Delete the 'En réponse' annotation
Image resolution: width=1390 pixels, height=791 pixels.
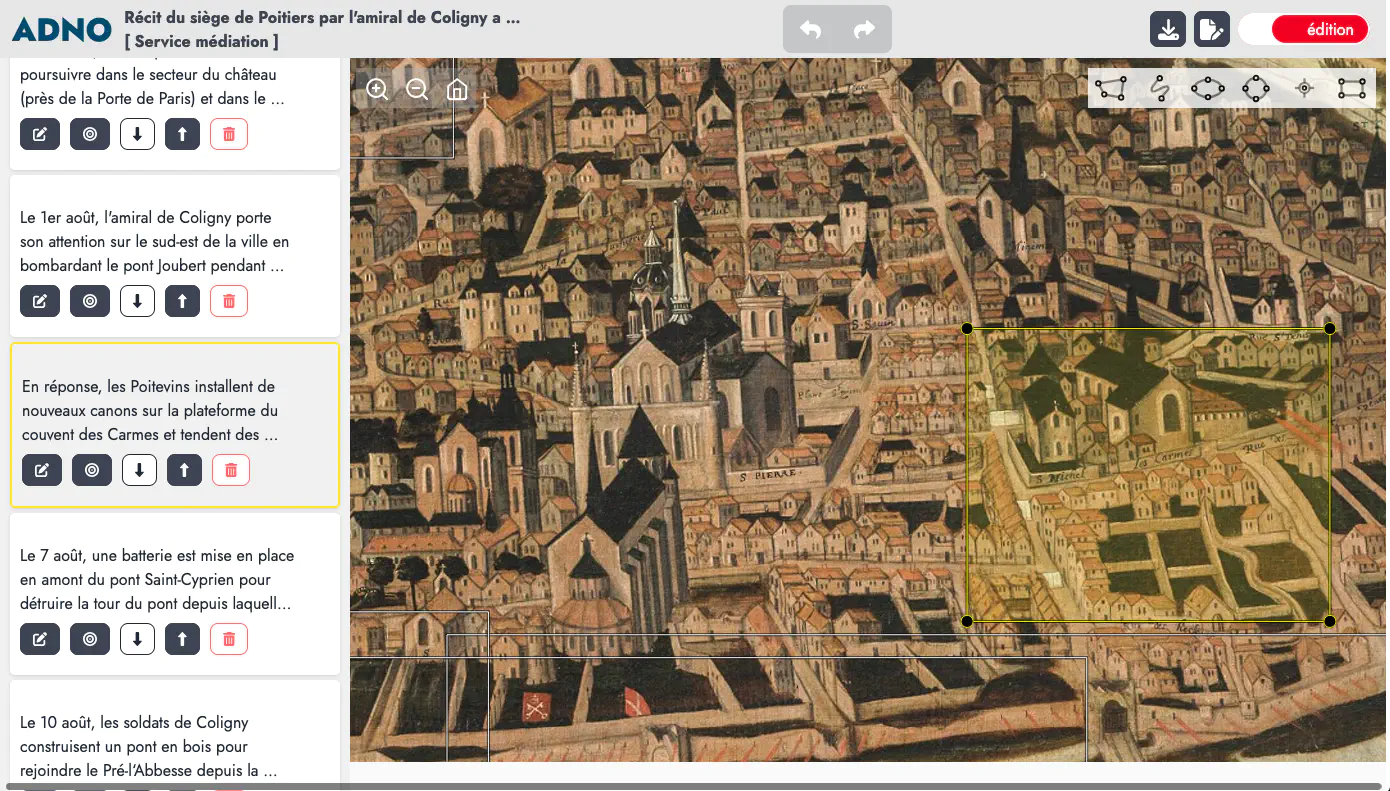[x=231, y=470]
